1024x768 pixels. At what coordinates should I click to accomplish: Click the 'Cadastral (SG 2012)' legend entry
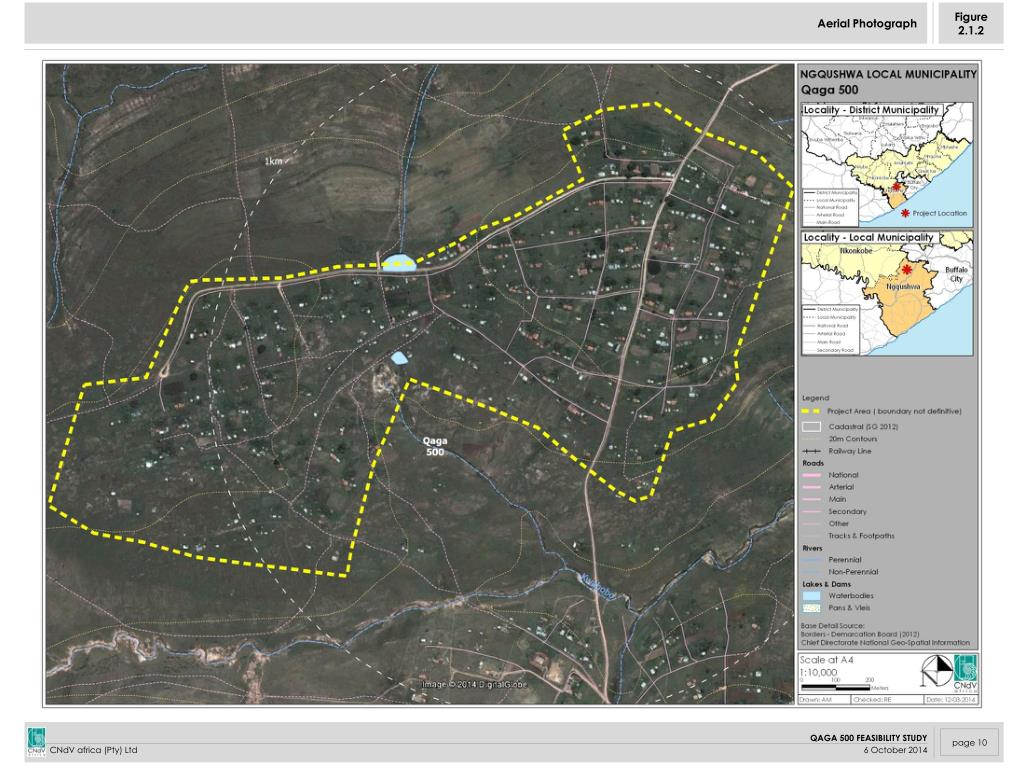(863, 426)
